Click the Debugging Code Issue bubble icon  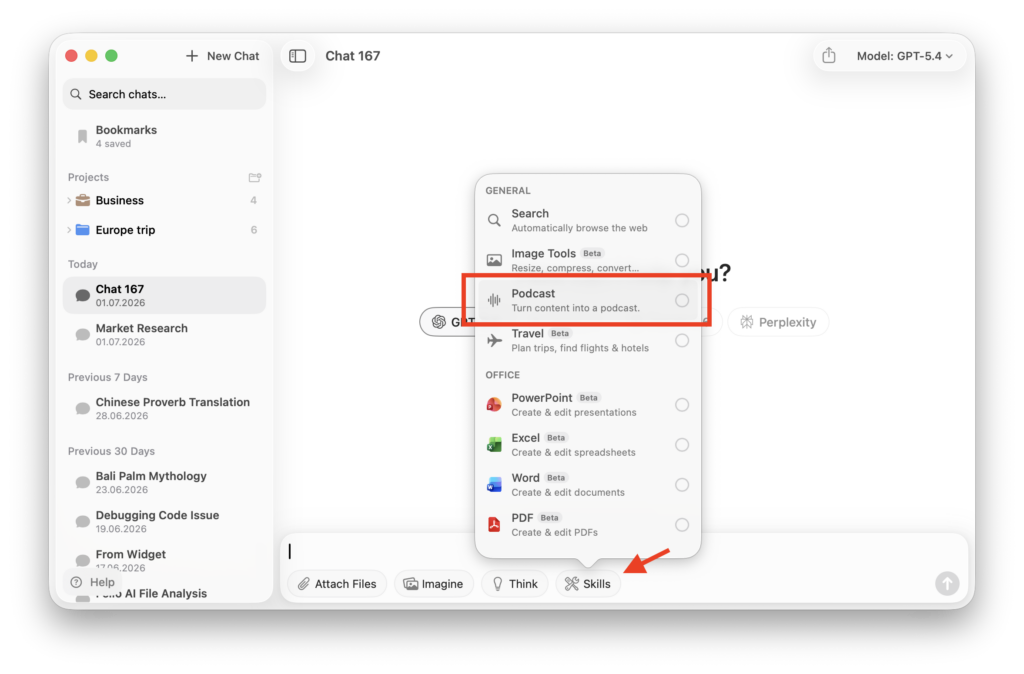82,521
